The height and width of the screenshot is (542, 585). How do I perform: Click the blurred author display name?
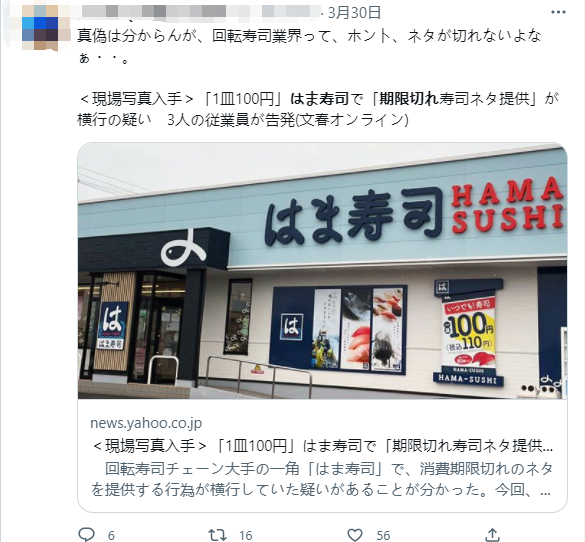(200, 12)
